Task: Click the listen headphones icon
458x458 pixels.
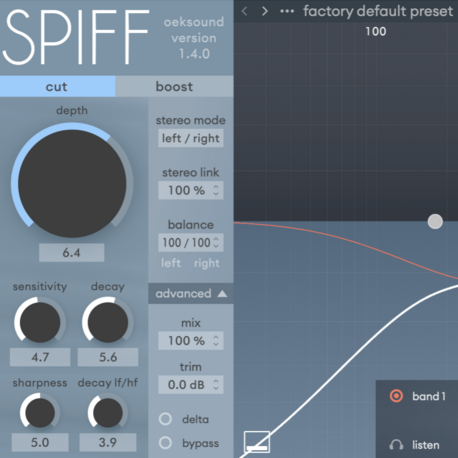Action: point(396,445)
